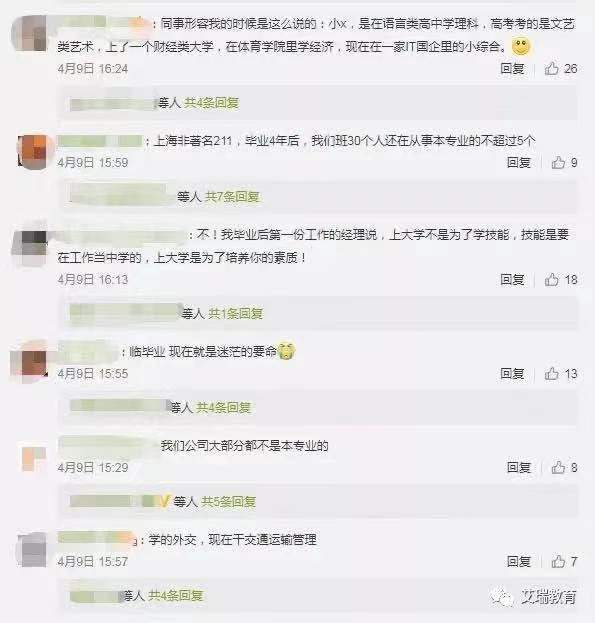Expand the 共7条回复 replies
Image resolution: width=595 pixels, height=623 pixels.
coord(232,197)
